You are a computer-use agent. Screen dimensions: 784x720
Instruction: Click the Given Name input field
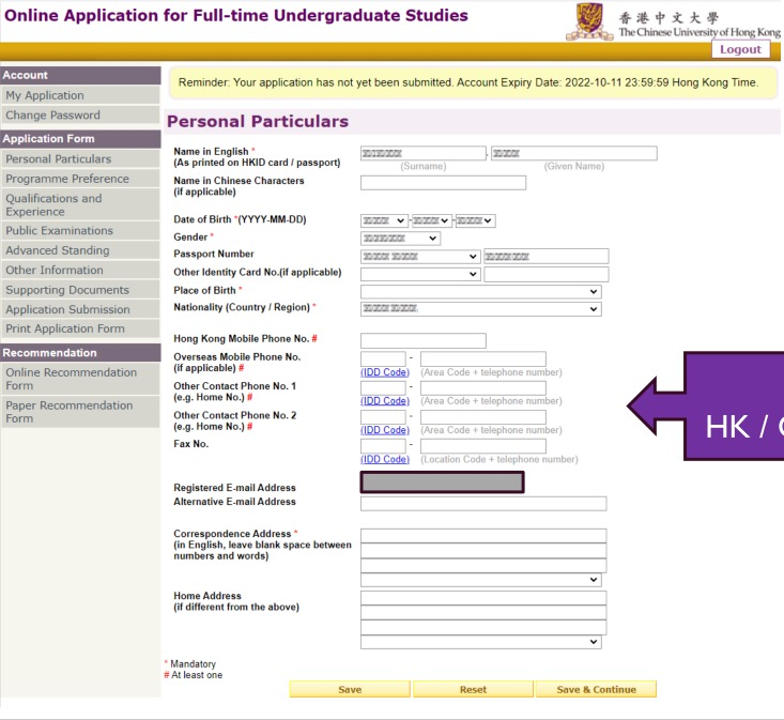(574, 153)
